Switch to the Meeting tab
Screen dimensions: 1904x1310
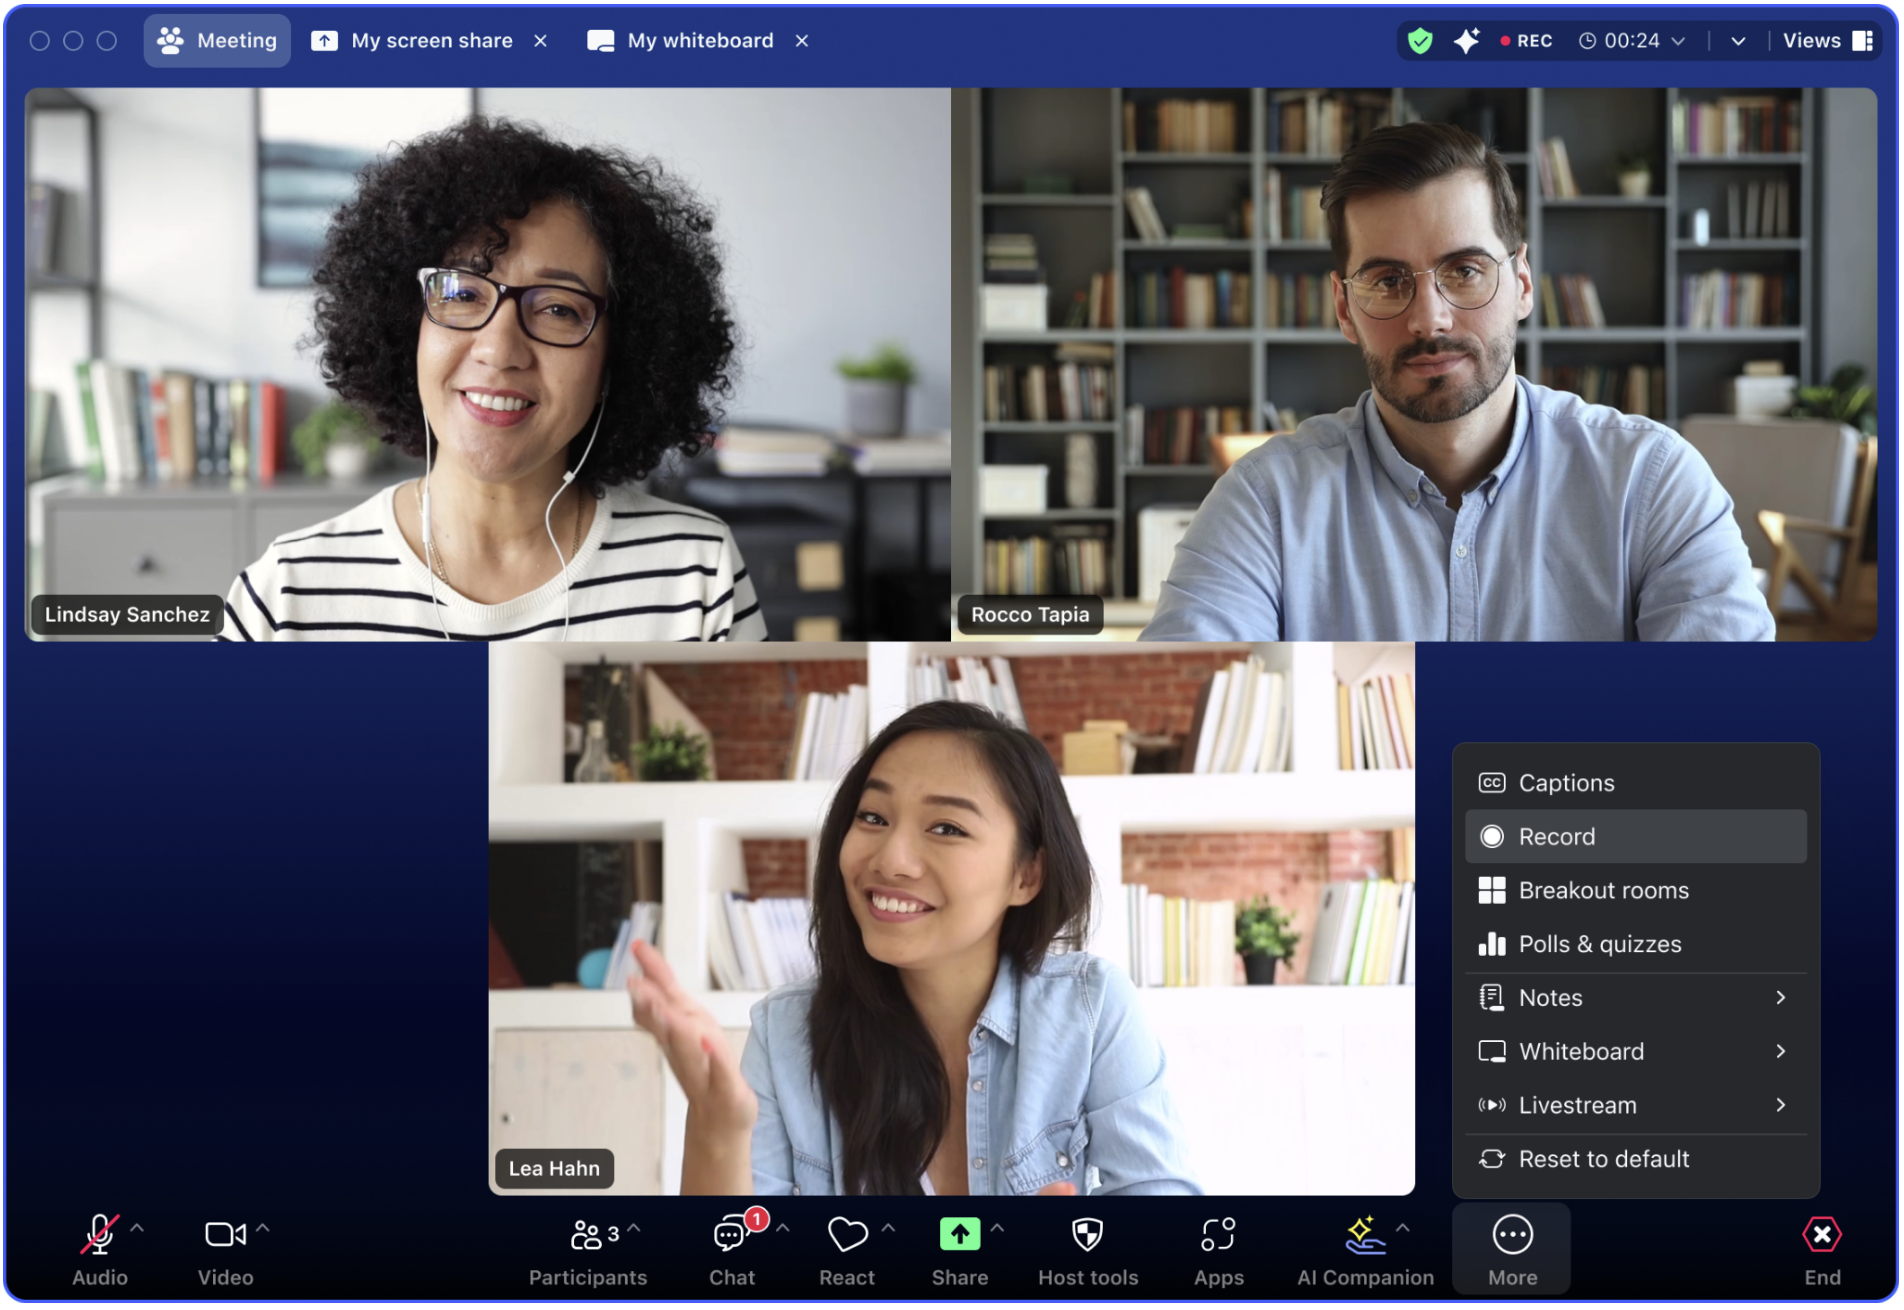(217, 41)
